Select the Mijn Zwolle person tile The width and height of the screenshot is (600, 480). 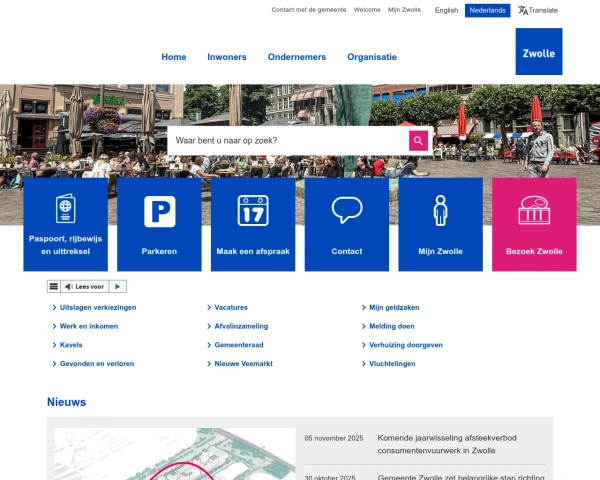coord(440,224)
